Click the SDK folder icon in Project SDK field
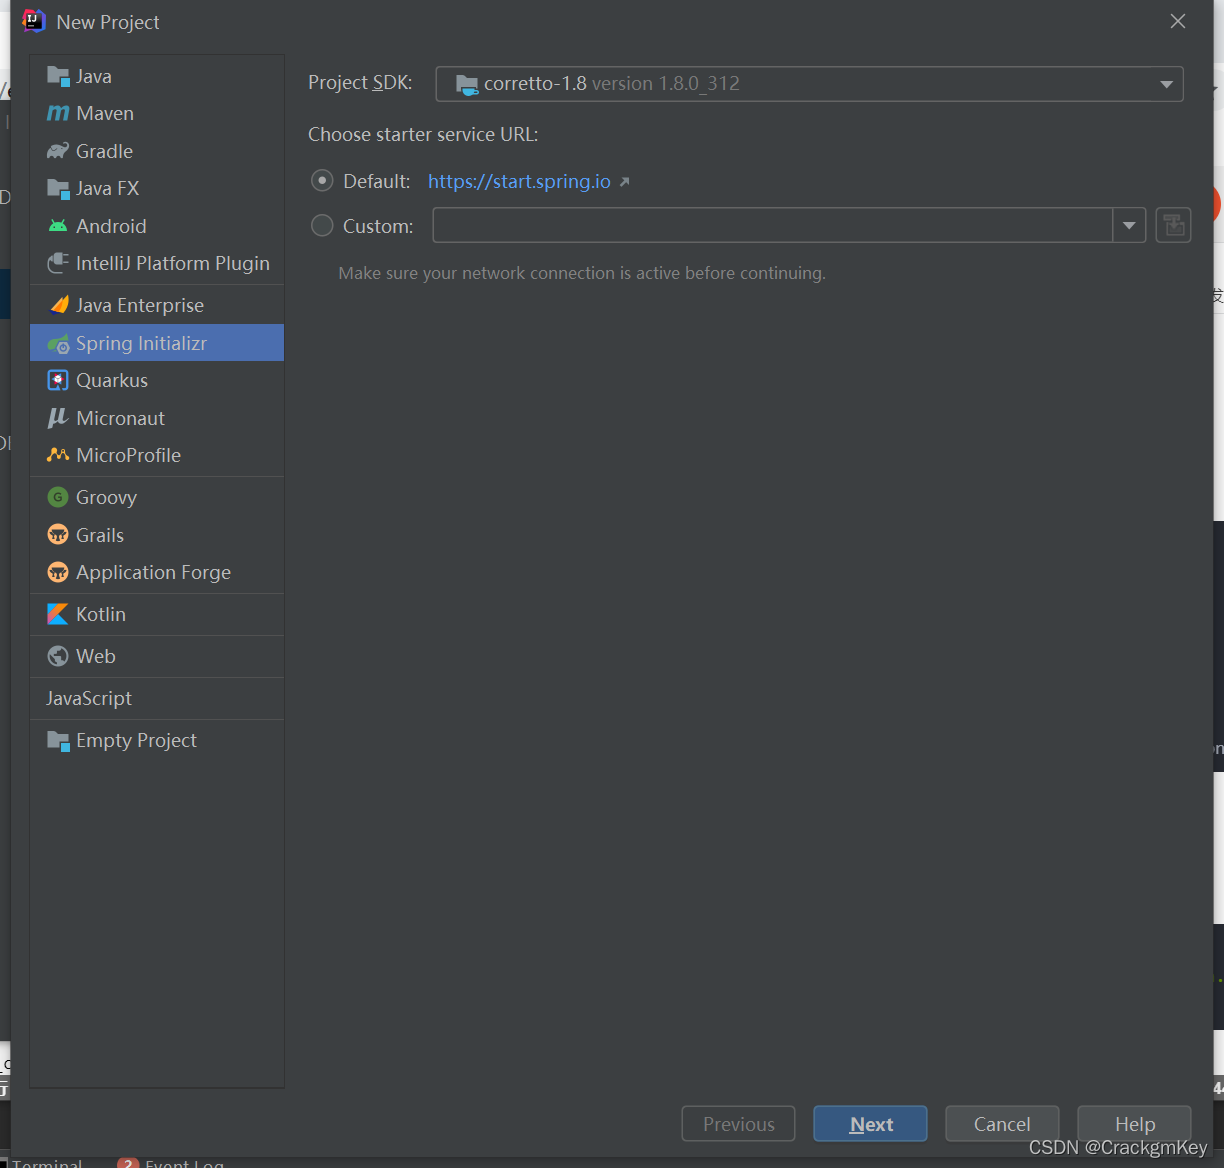This screenshot has height=1168, width=1224. 467,84
